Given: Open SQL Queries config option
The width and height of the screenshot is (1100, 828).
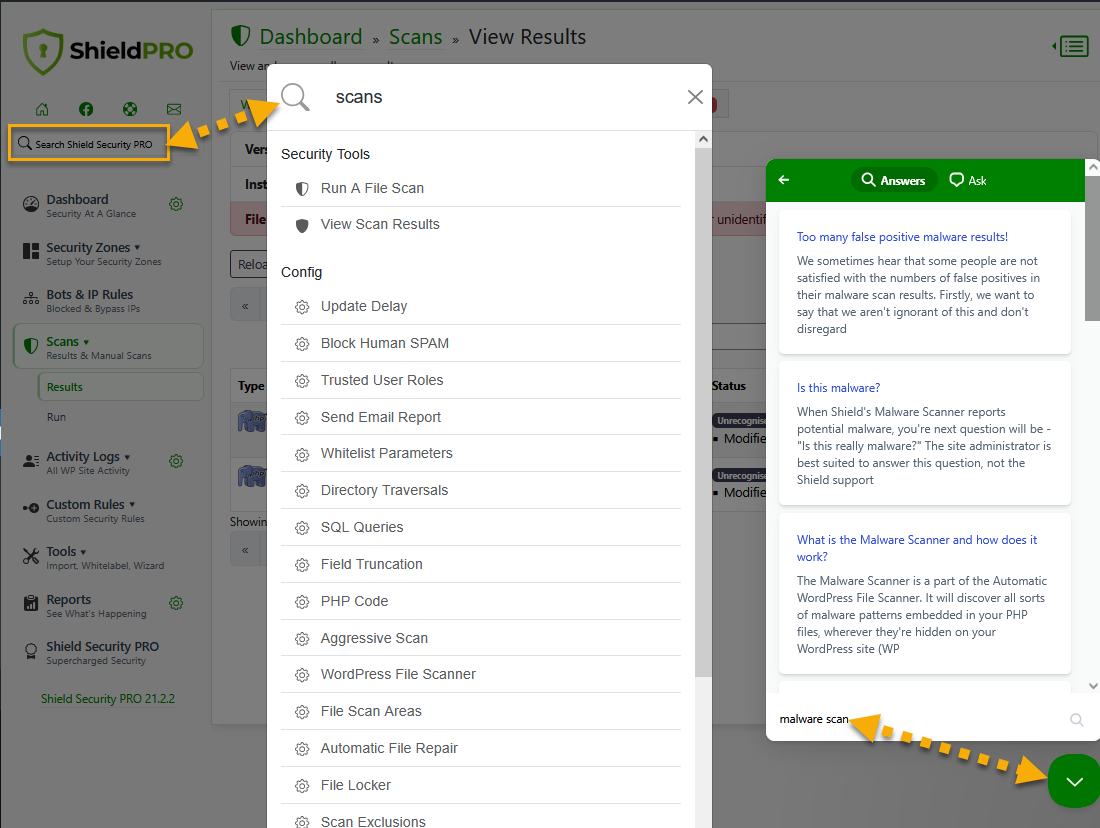Looking at the screenshot, I should point(481,528).
